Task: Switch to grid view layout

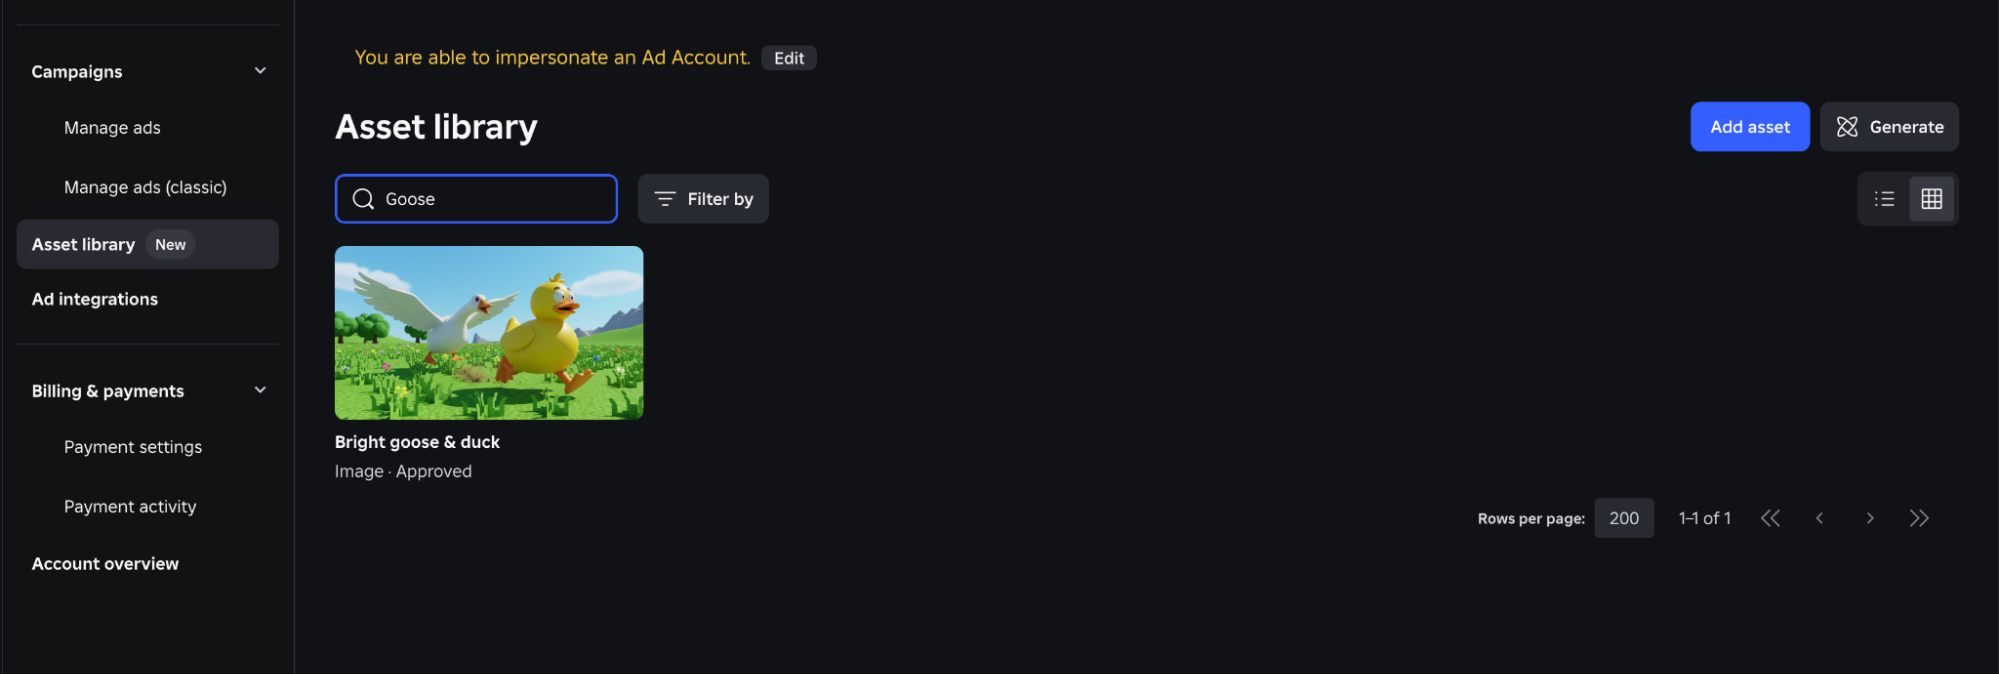Action: click(1932, 199)
